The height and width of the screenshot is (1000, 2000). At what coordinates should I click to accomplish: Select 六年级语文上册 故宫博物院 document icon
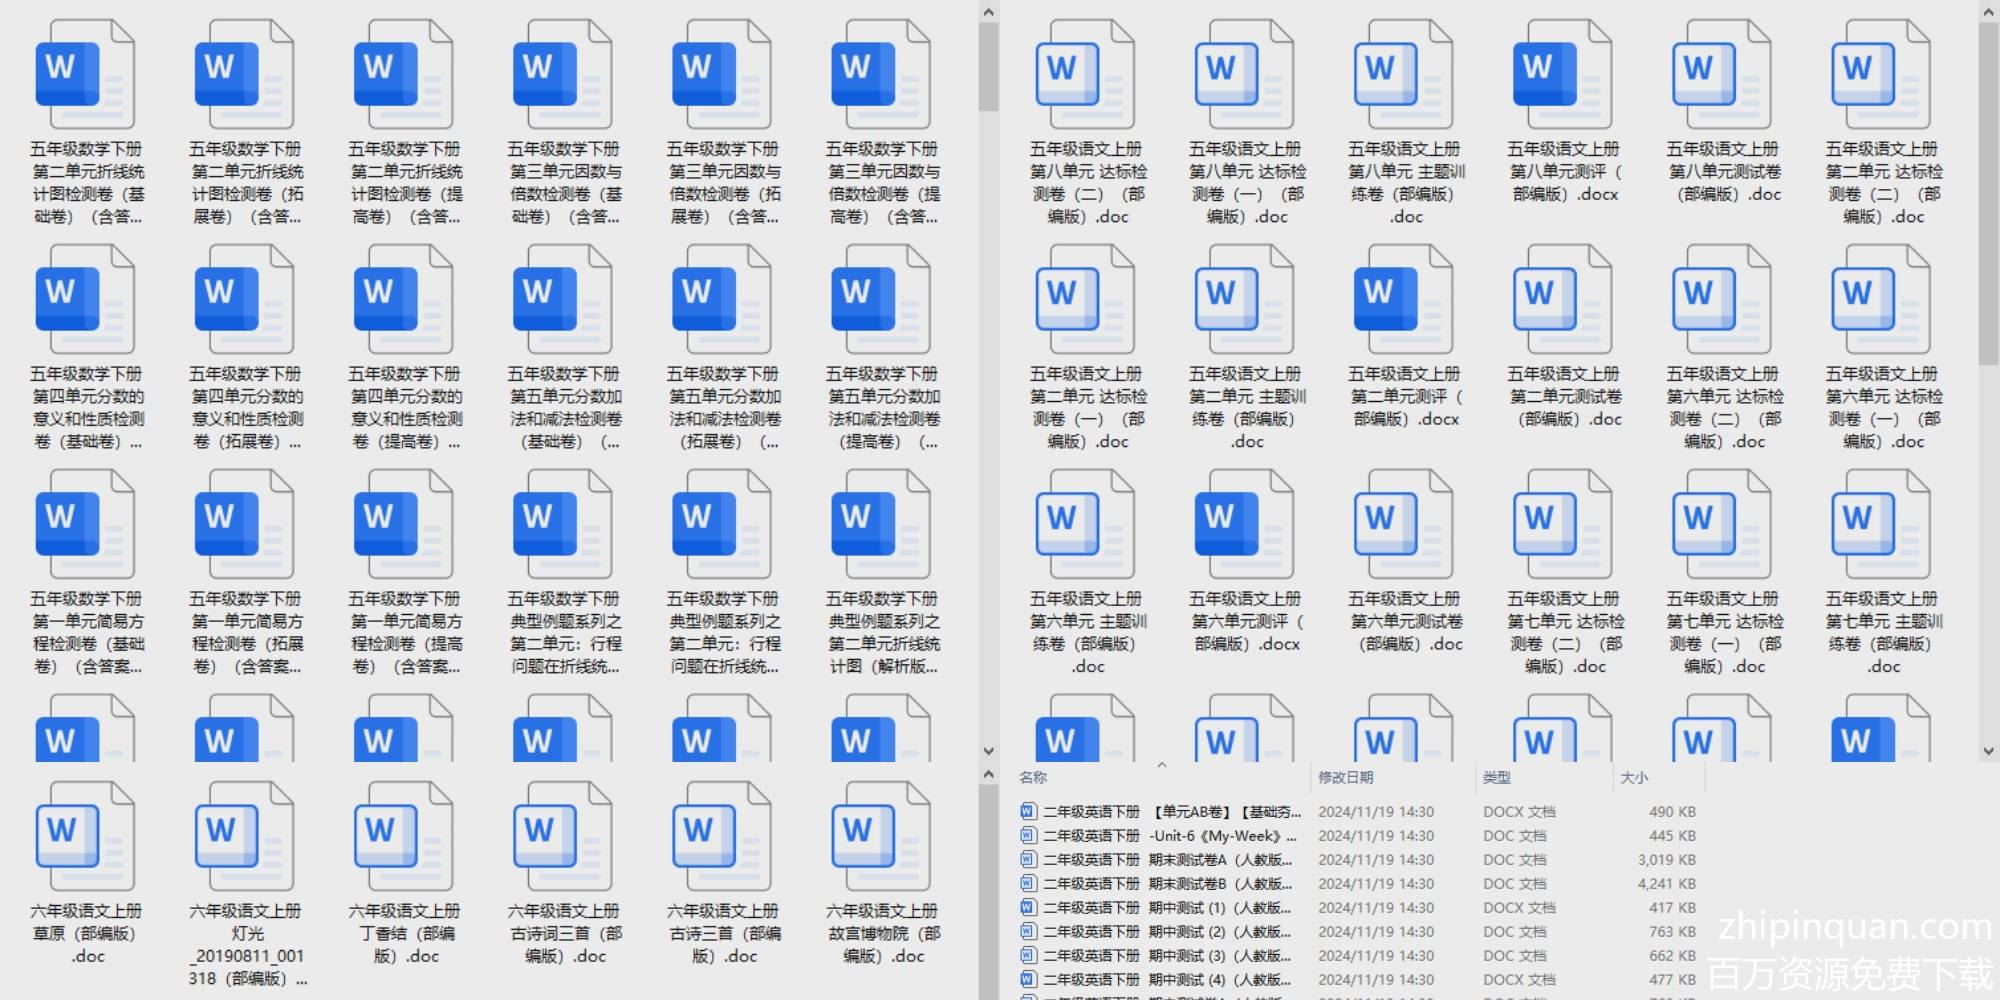pyautogui.click(x=882, y=837)
